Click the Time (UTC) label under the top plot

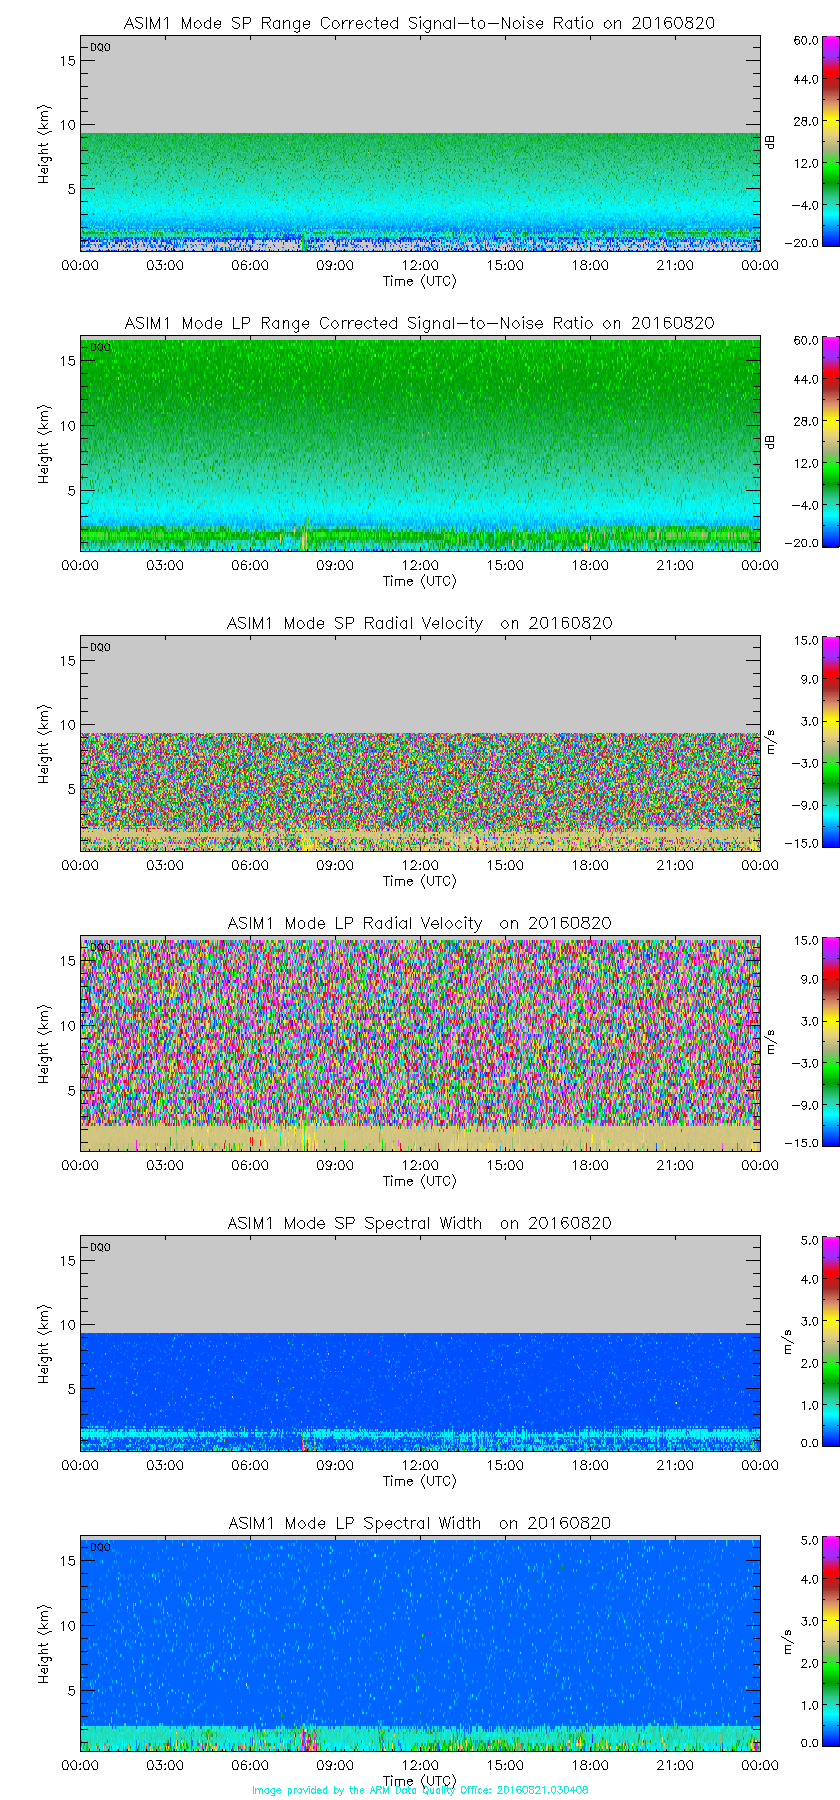pos(420,281)
